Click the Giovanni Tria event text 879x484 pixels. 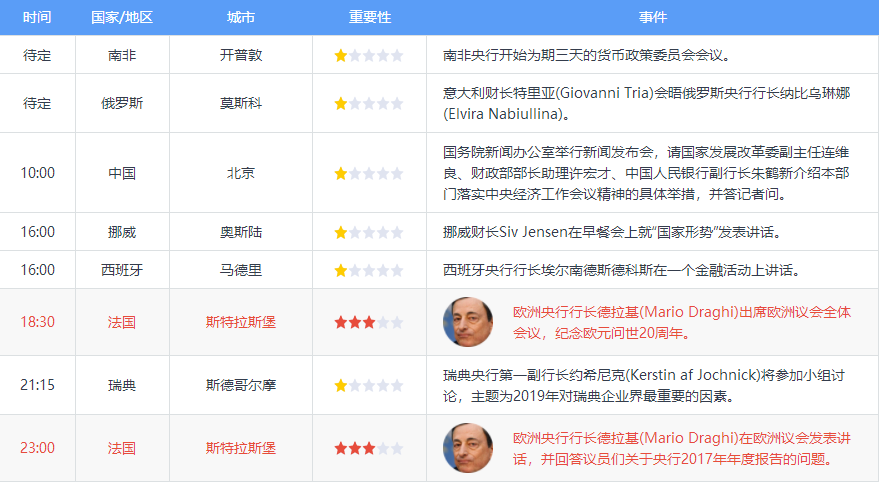click(x=646, y=103)
